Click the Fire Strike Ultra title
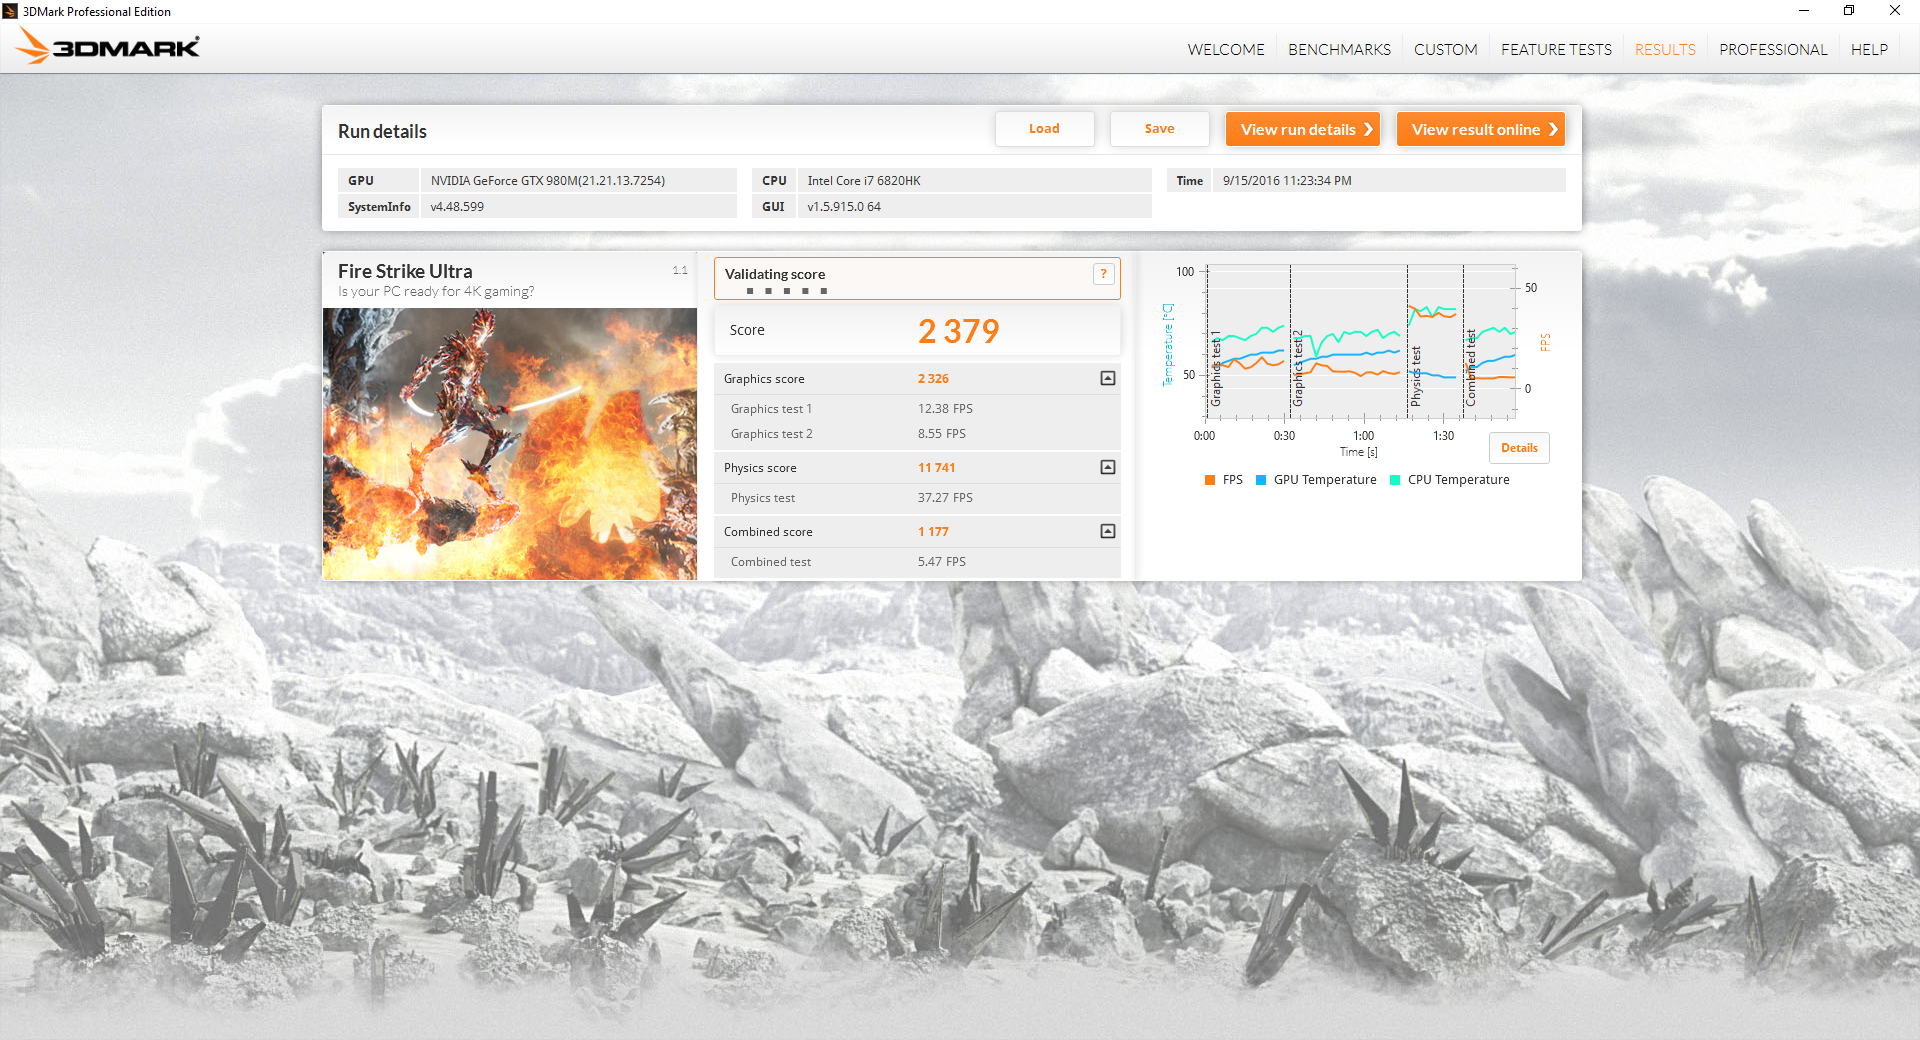Image resolution: width=1920 pixels, height=1040 pixels. [405, 271]
